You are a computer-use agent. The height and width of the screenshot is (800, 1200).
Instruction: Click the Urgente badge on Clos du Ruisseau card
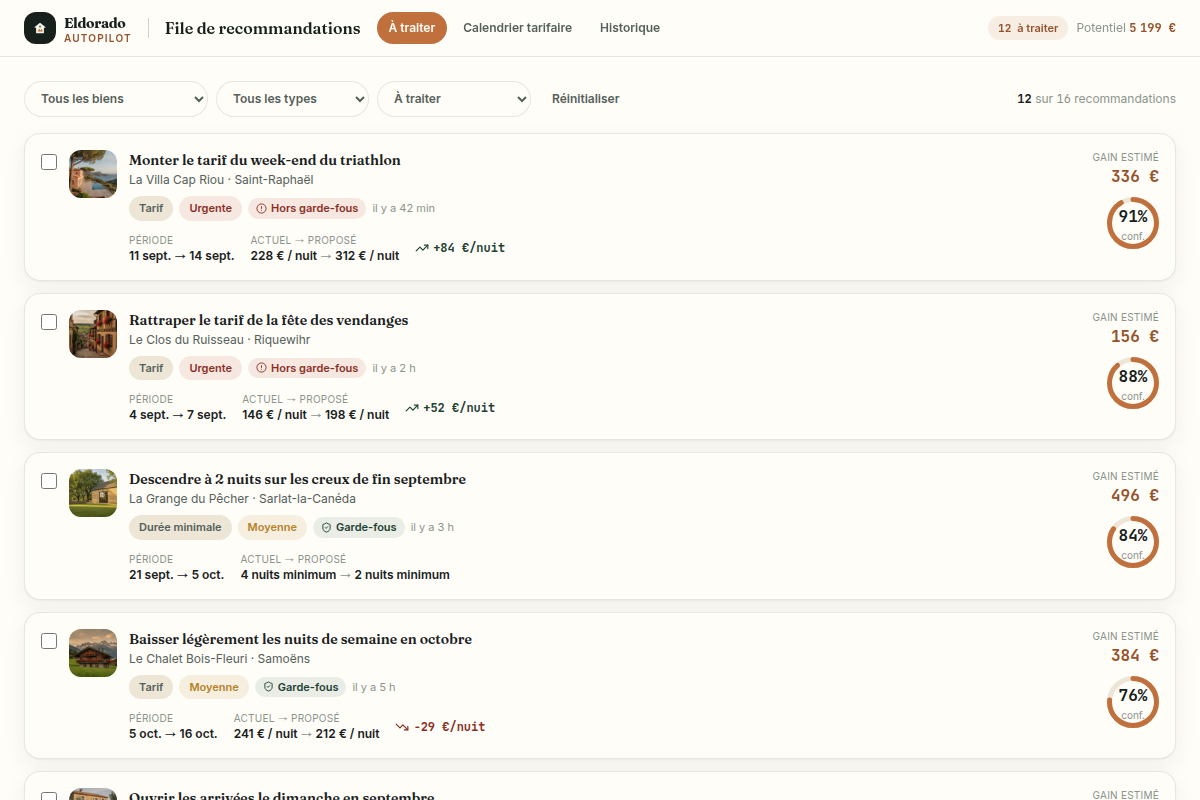[x=211, y=368]
